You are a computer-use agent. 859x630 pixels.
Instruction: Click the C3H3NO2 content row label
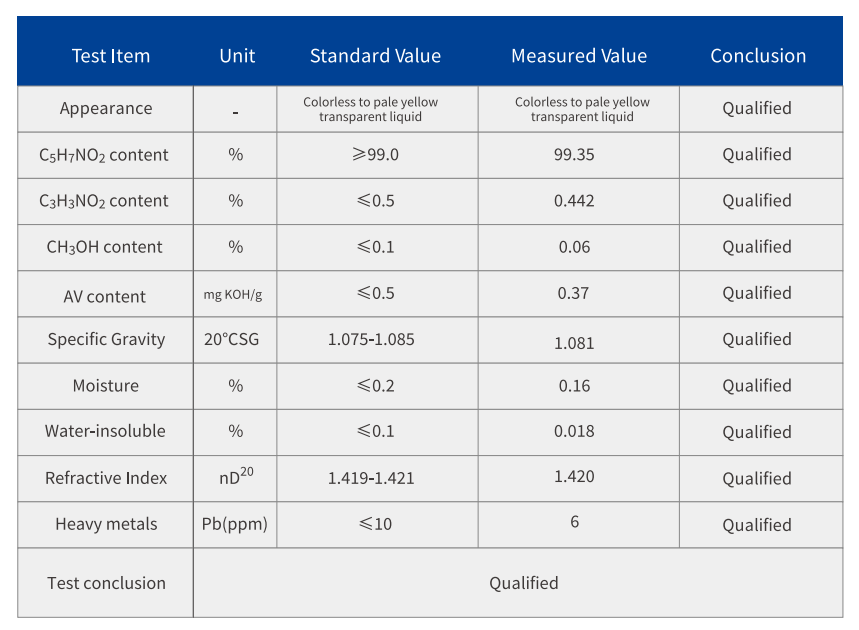[x=104, y=201]
